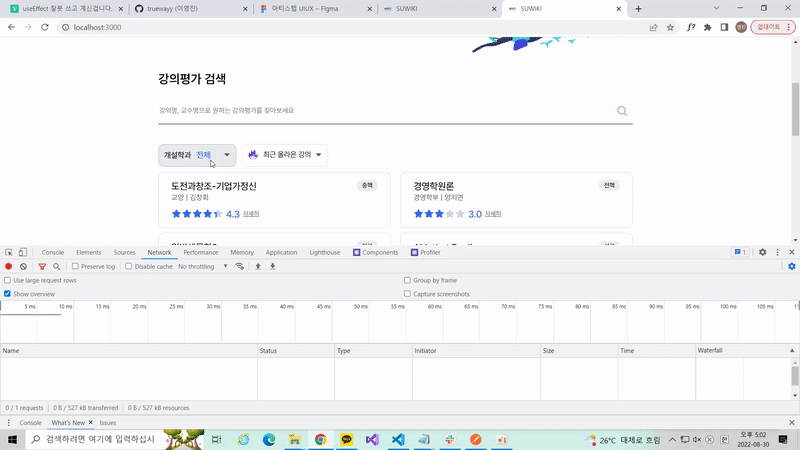Open network conditions wifi icon
The height and width of the screenshot is (450, 800).
(x=239, y=266)
